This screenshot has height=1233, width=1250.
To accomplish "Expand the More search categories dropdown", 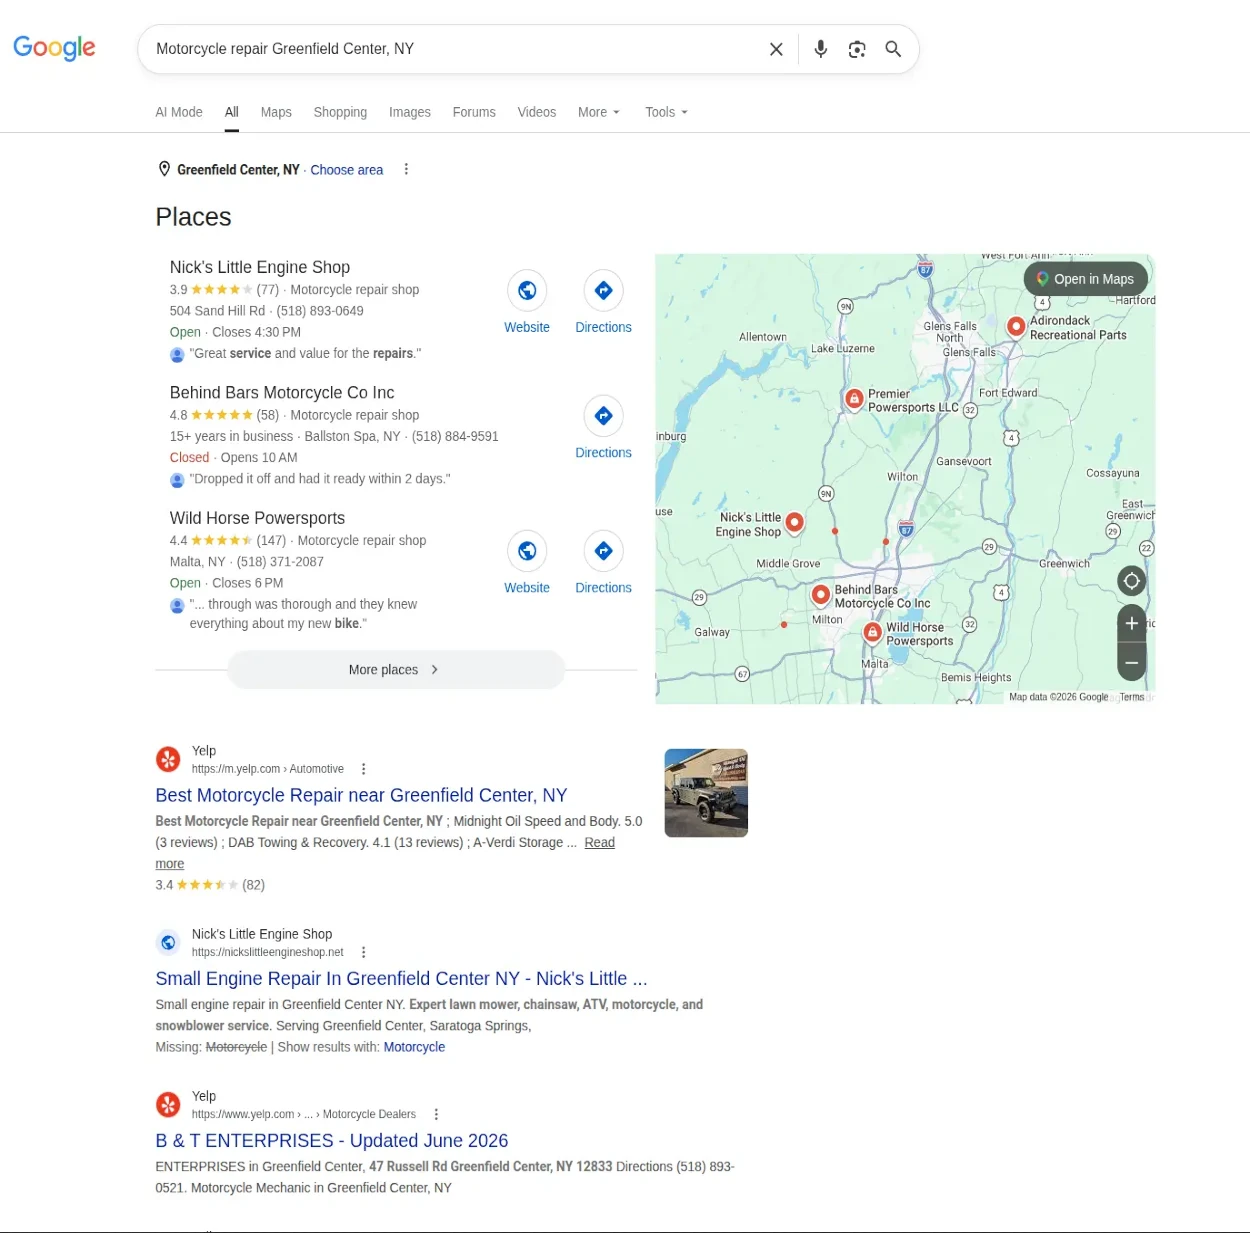I will tap(599, 112).
